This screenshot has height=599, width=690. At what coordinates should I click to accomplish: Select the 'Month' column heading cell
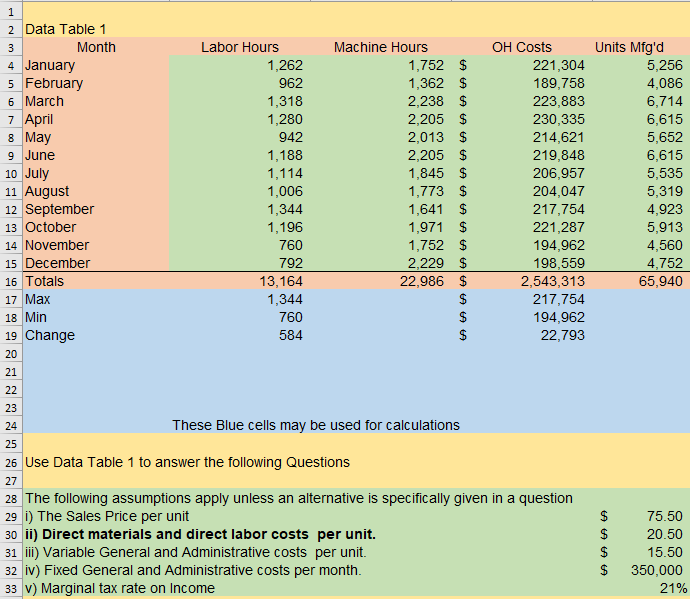(96, 47)
